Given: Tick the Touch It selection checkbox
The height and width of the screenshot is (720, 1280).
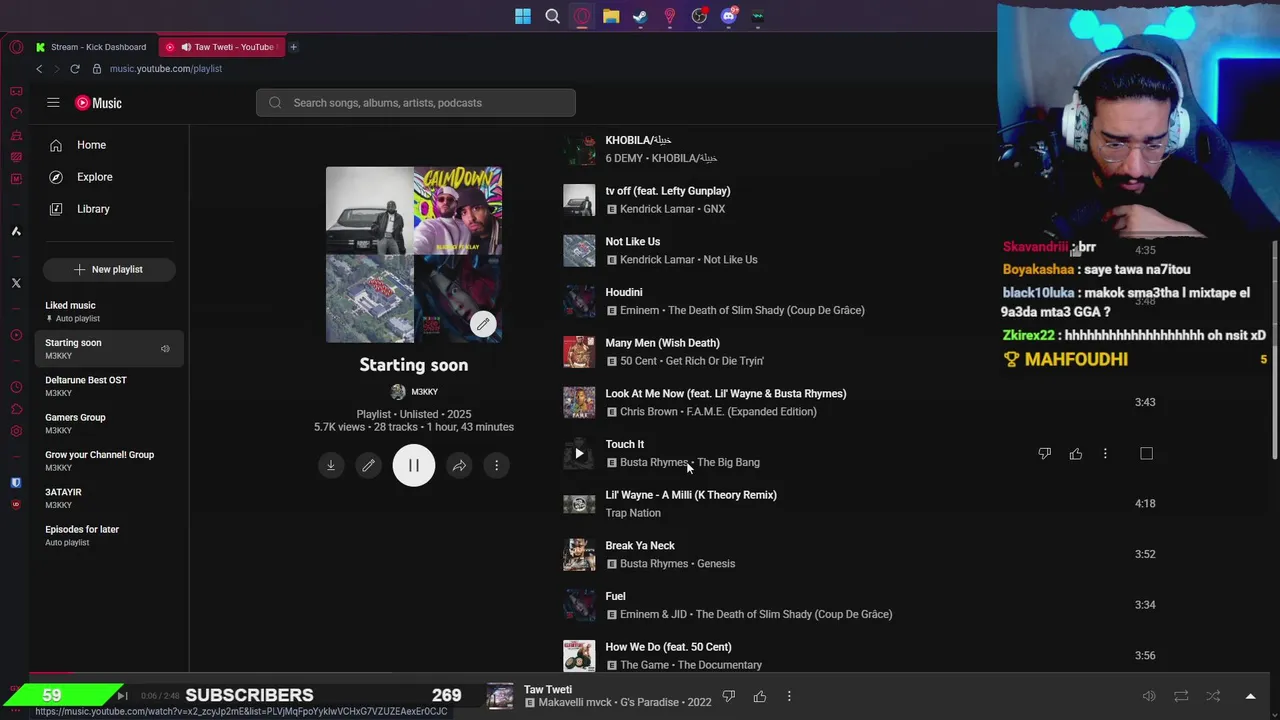Looking at the screenshot, I should (1146, 454).
